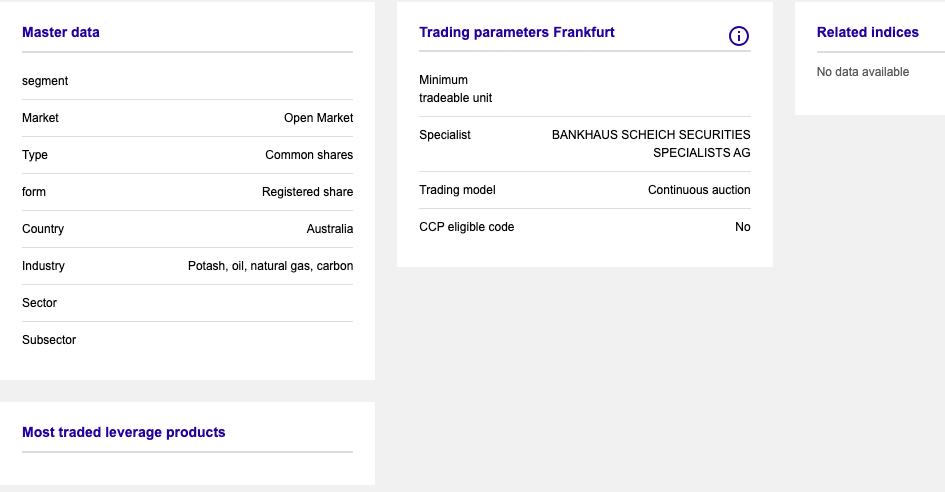Click the Registered share form value
The width and height of the screenshot is (945, 492).
click(307, 192)
